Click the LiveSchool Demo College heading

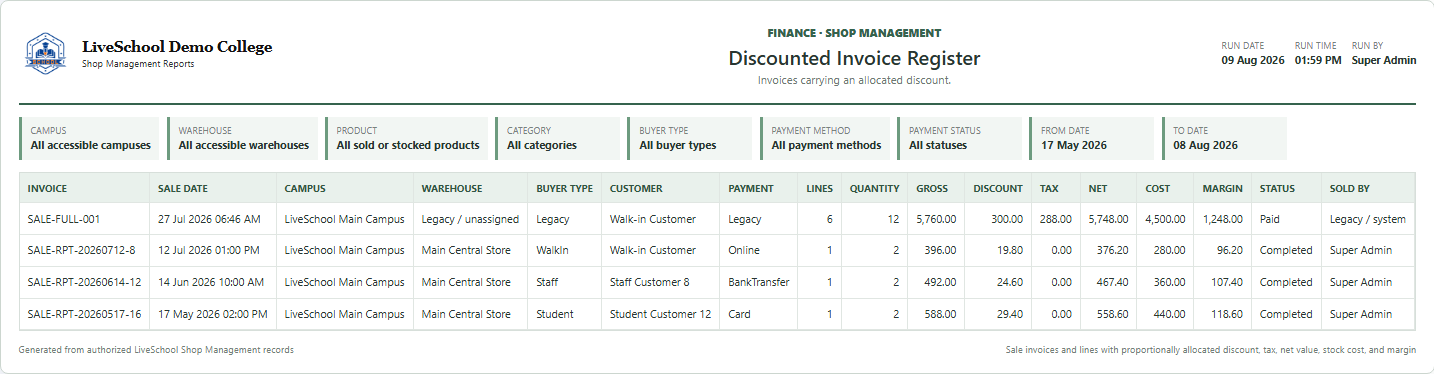pyautogui.click(x=177, y=47)
